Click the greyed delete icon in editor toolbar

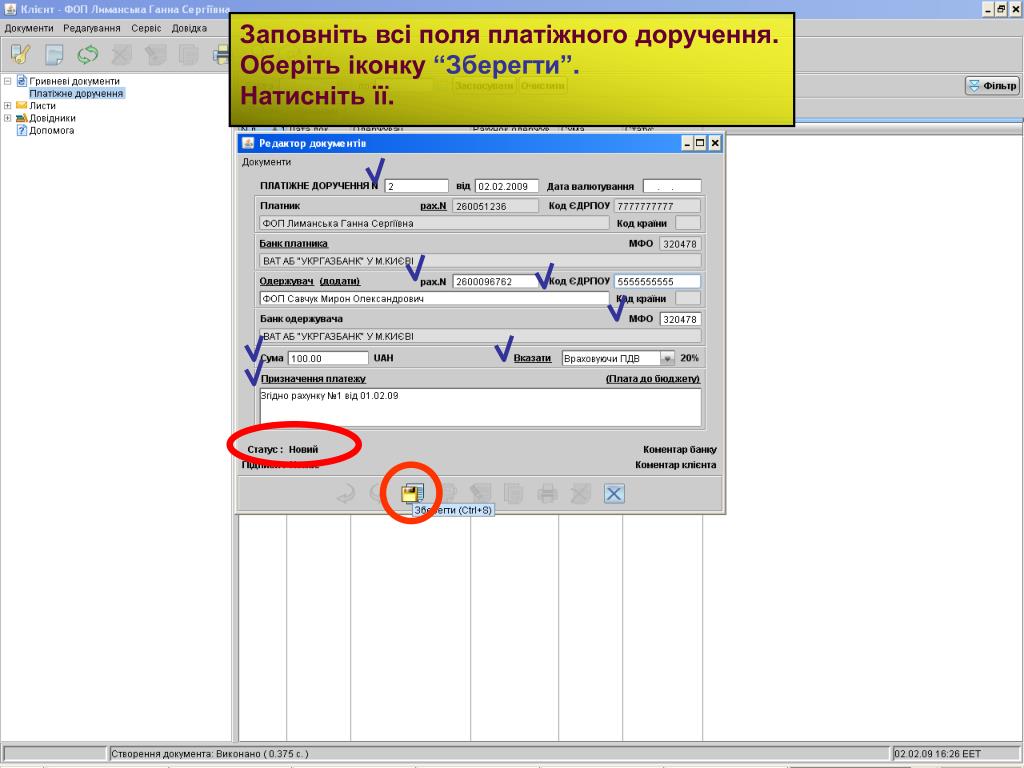pyautogui.click(x=581, y=494)
